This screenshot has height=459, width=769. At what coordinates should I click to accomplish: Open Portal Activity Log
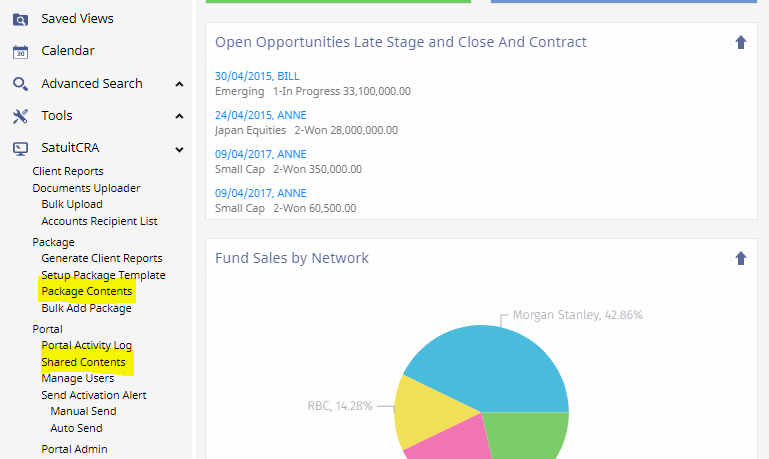pyautogui.click(x=86, y=345)
